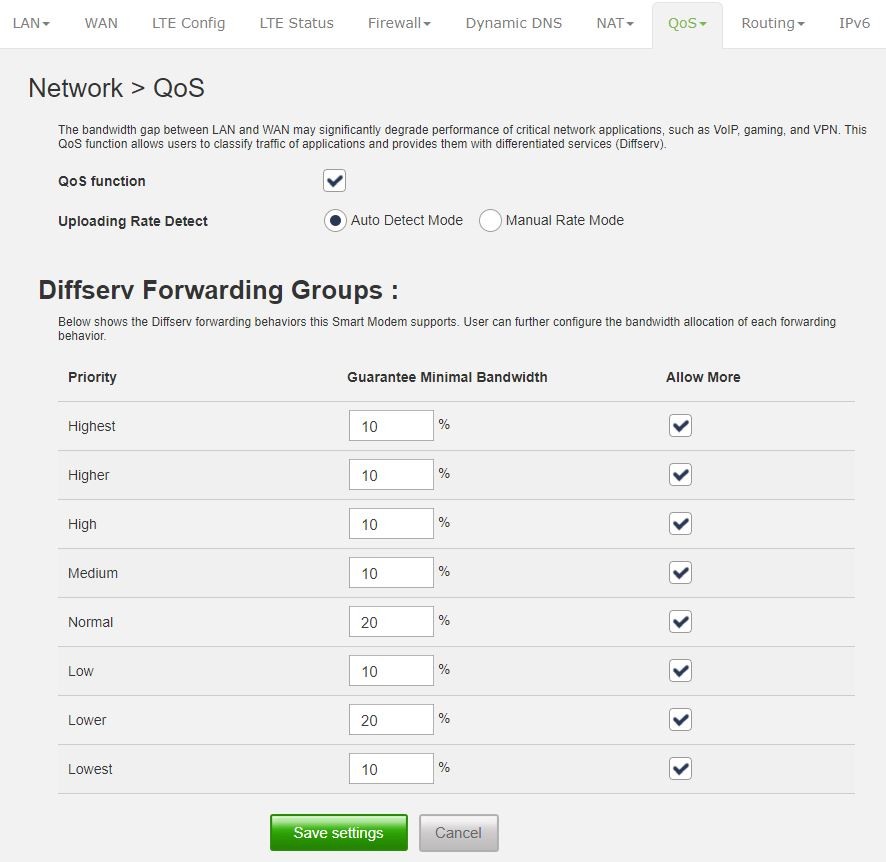Open the LAN dropdown menu
886x862 pixels.
coord(31,23)
